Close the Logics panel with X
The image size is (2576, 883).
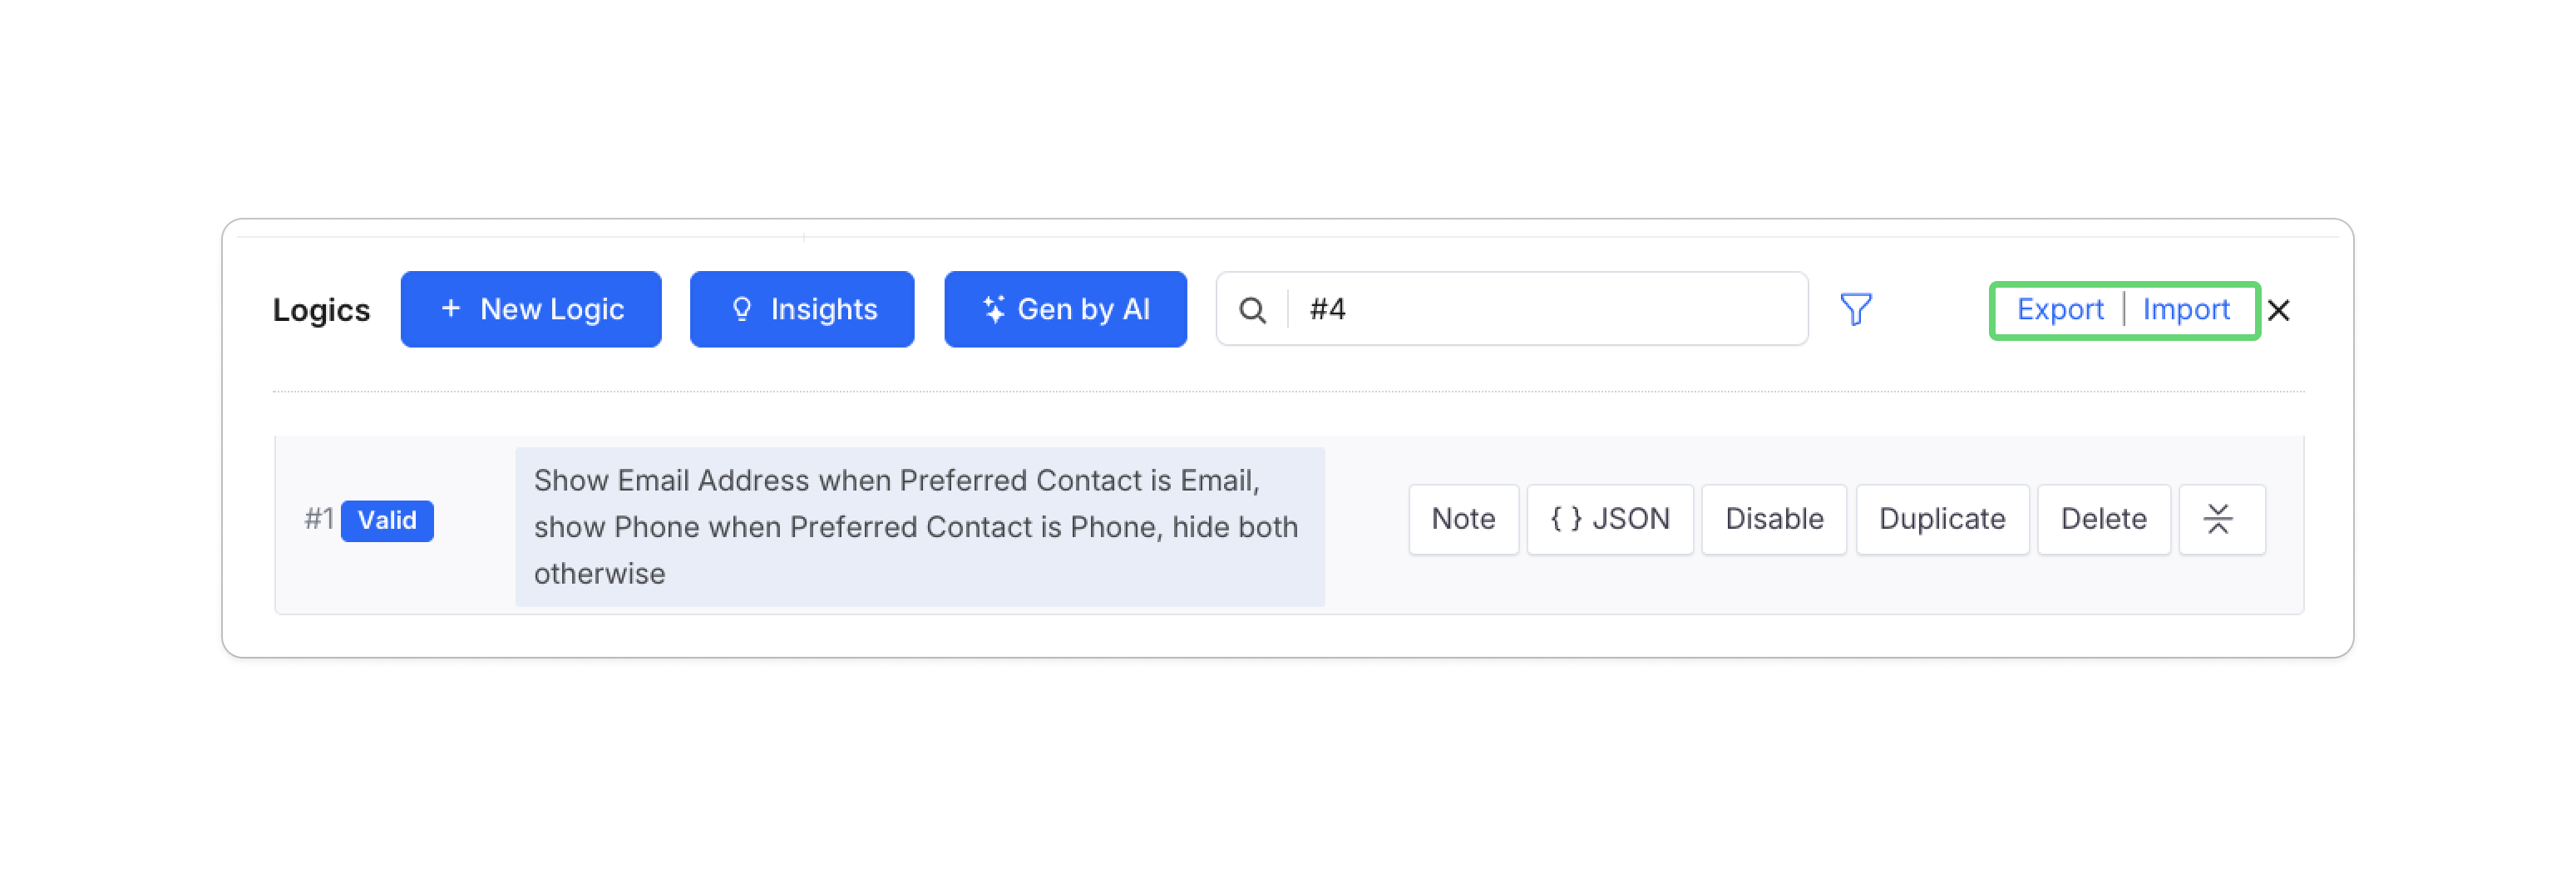click(2279, 311)
